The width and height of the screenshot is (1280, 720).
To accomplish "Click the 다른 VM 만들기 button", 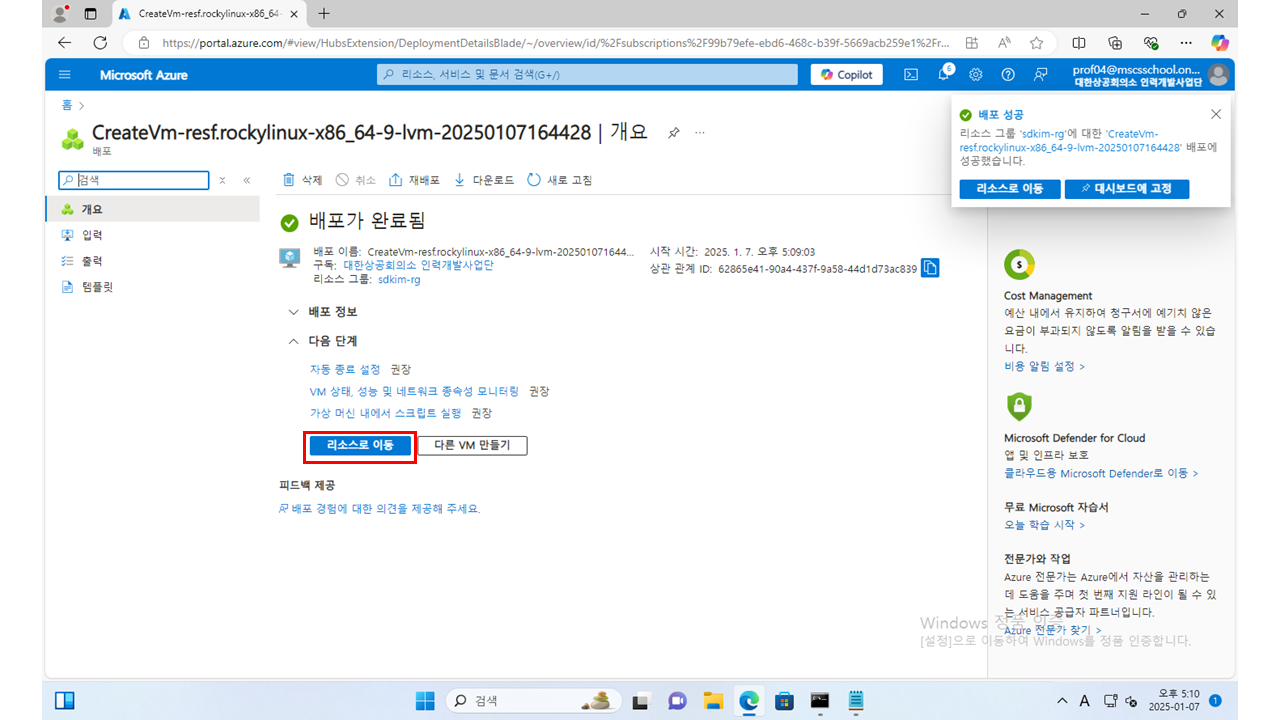I will pos(472,445).
